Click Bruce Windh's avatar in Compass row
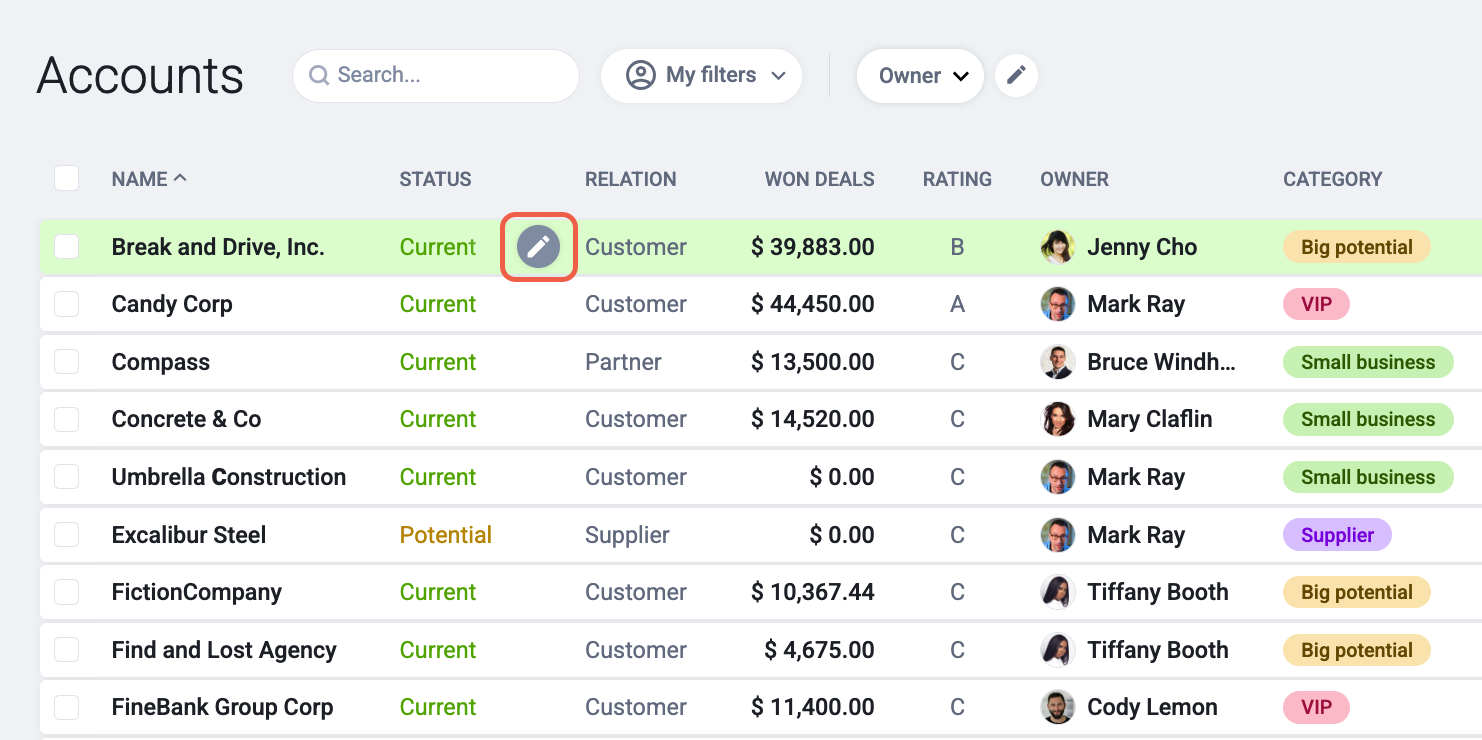 click(x=1057, y=362)
